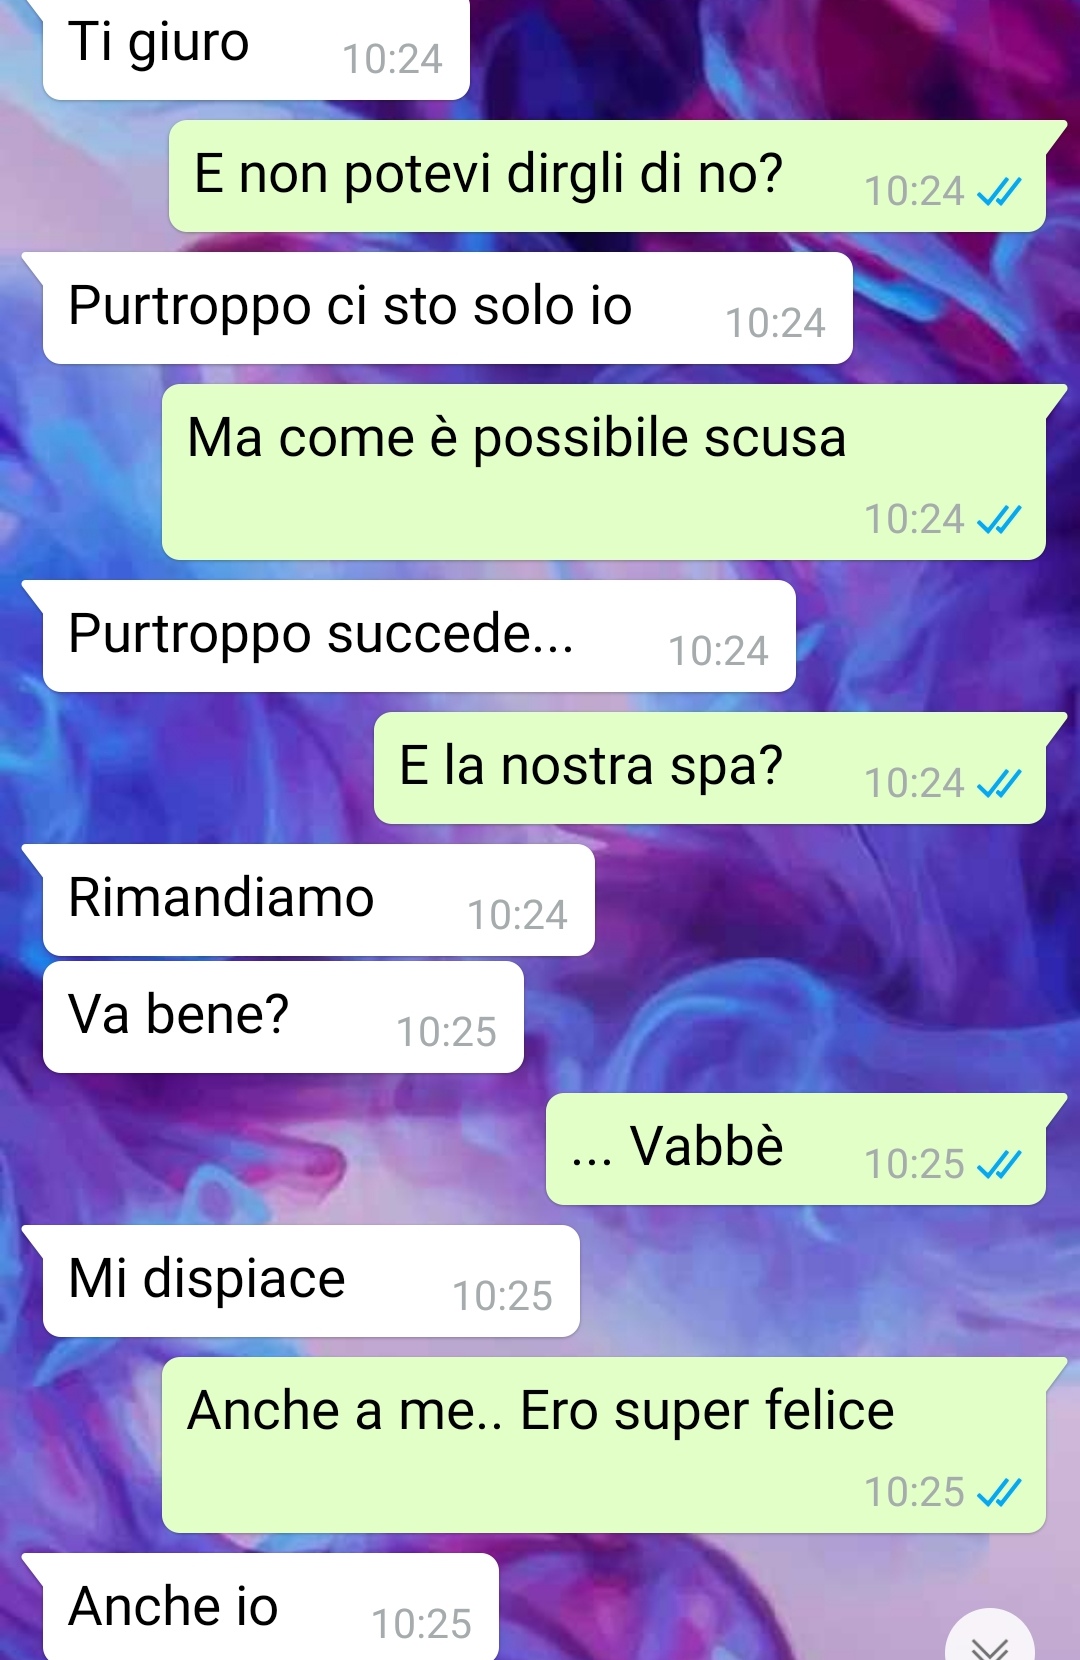Tap blue ticks on 'E la nostra spa?' message
This screenshot has height=1660, width=1080.
coord(999,783)
